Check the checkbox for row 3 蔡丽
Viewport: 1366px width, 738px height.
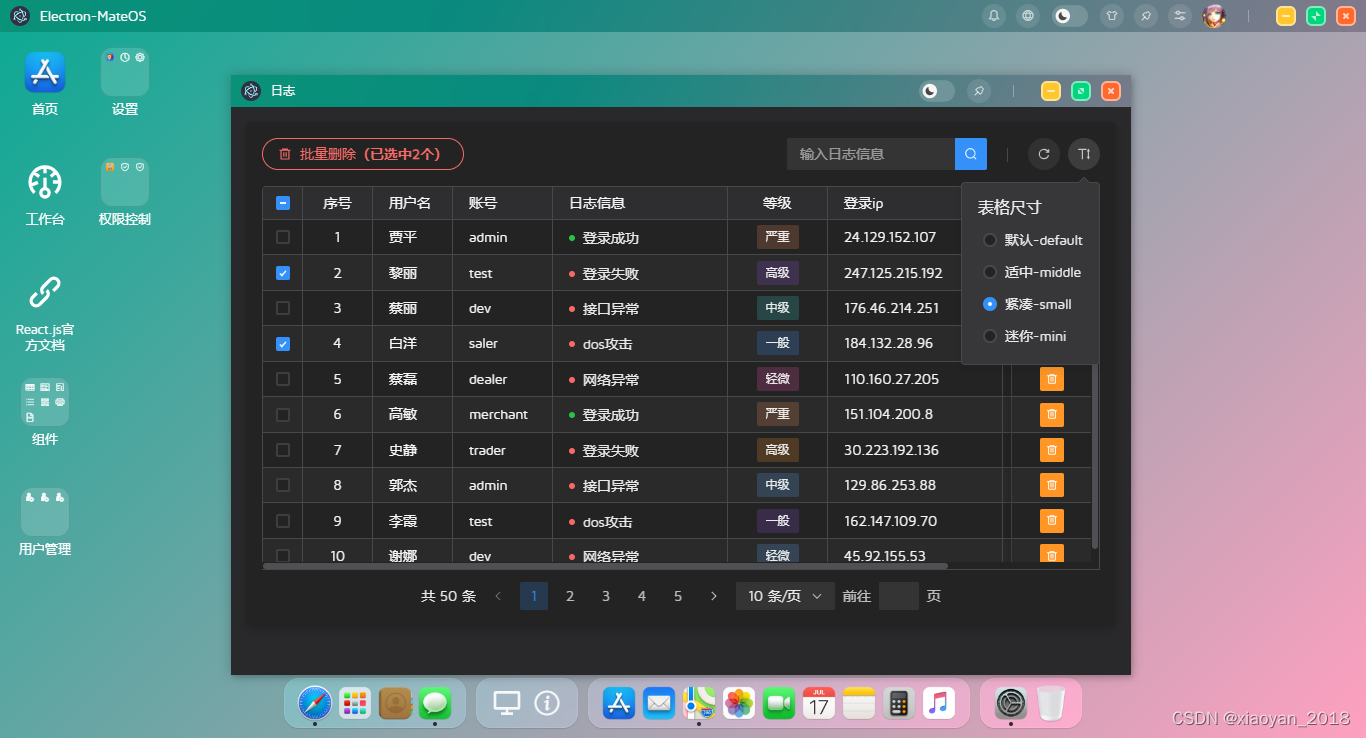coord(283,308)
